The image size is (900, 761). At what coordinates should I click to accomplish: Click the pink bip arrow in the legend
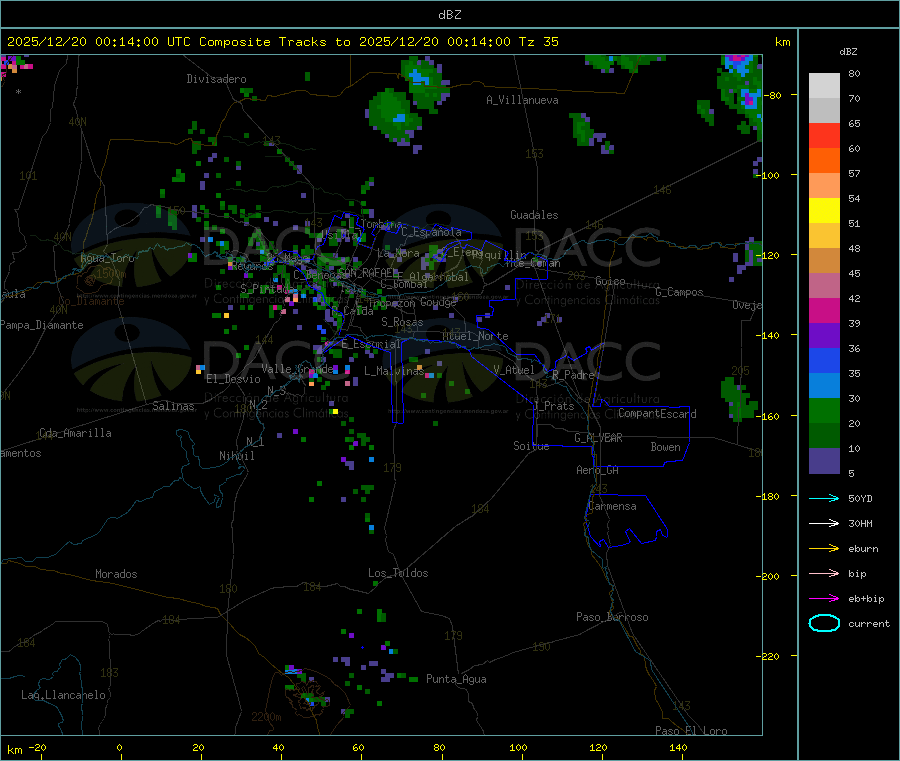click(824, 573)
